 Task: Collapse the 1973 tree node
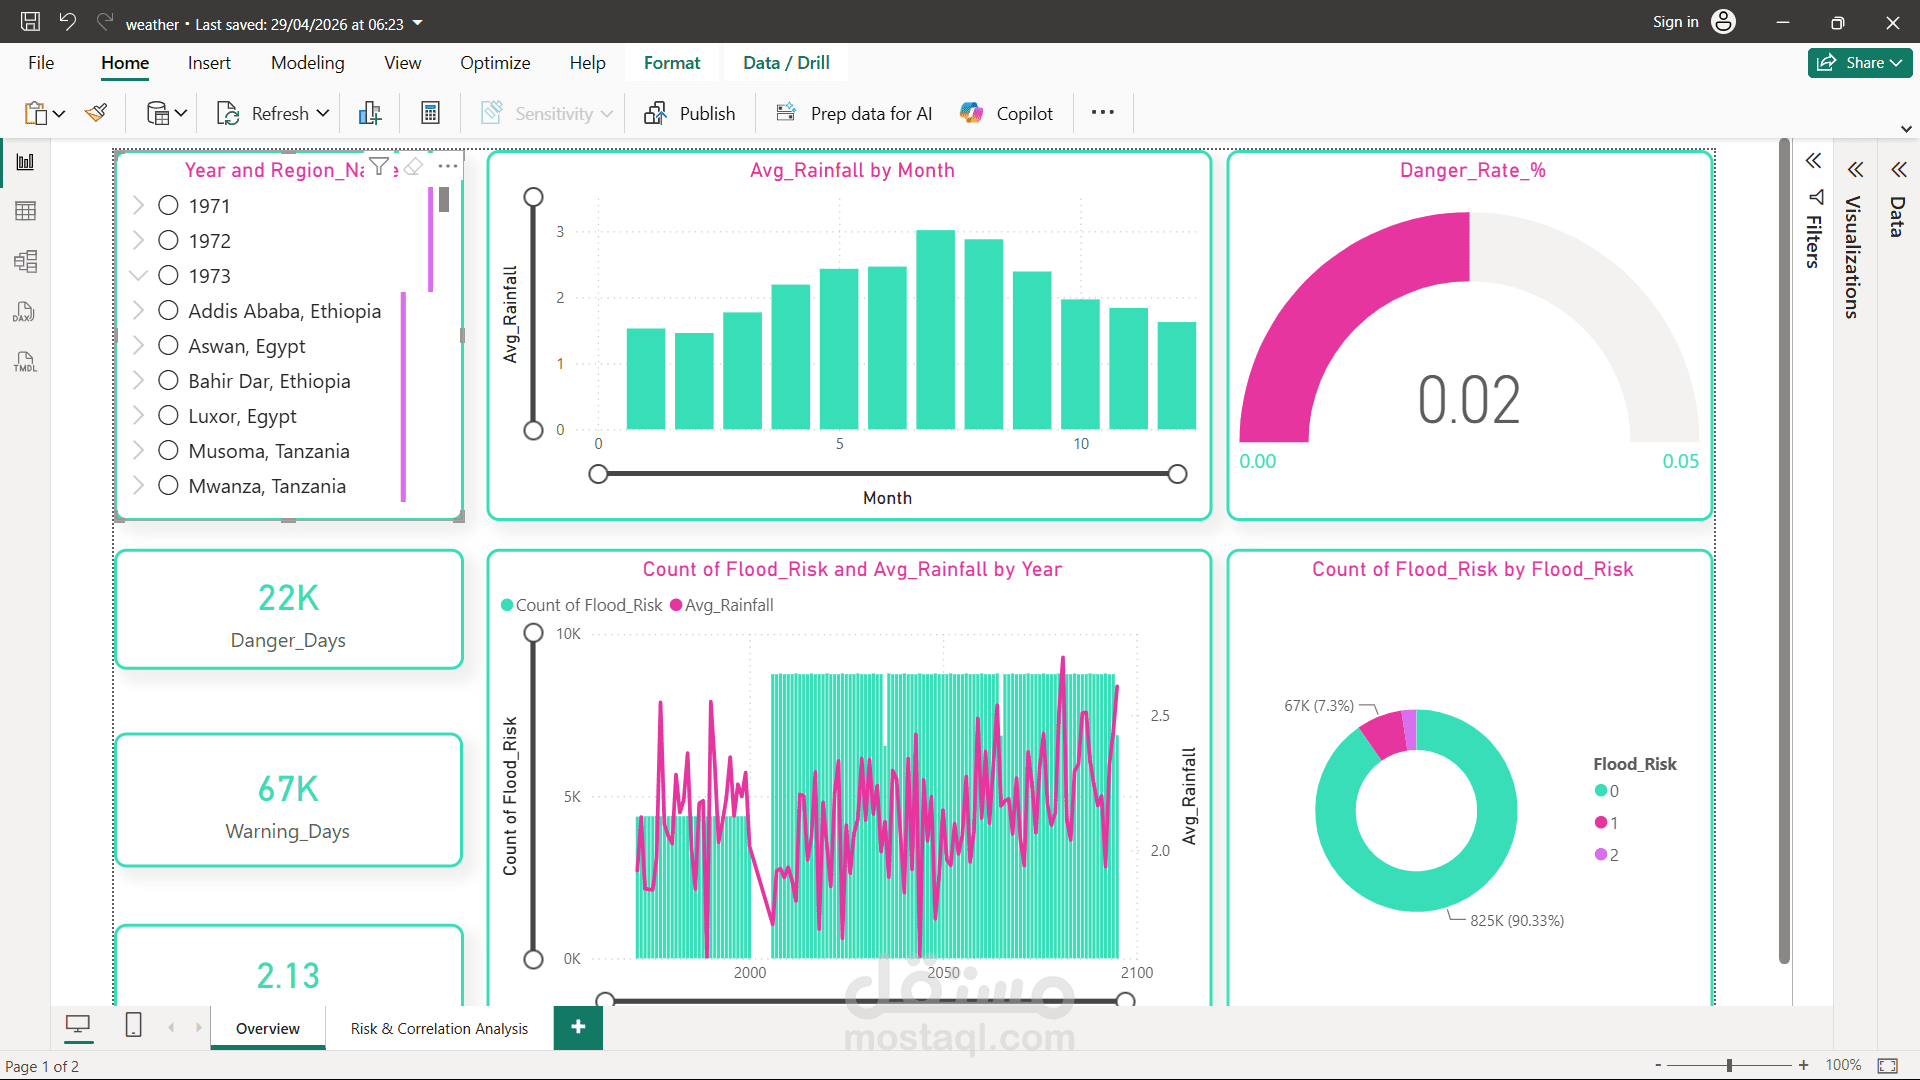138,275
